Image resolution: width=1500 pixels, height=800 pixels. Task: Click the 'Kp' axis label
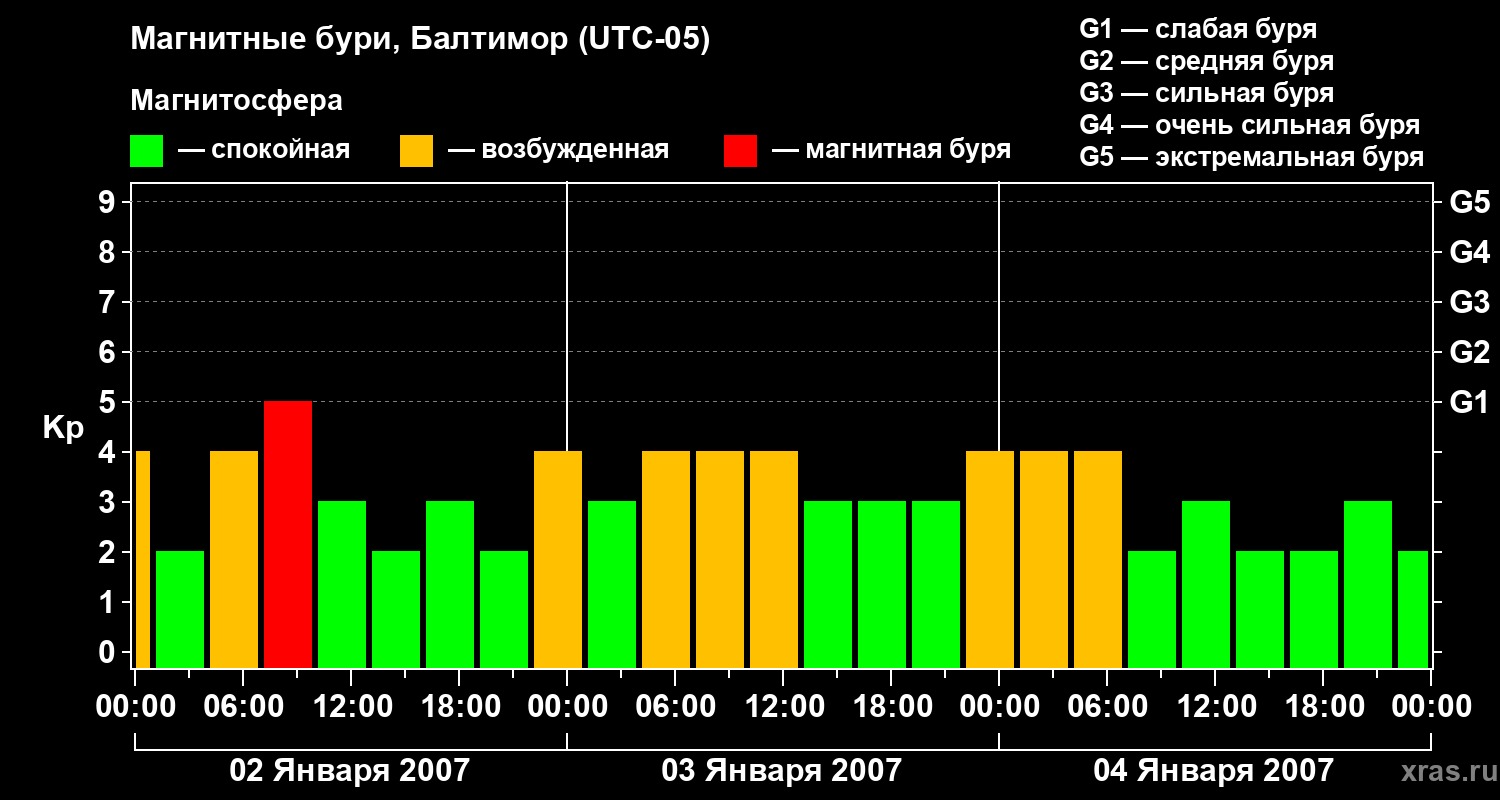[x=63, y=428]
